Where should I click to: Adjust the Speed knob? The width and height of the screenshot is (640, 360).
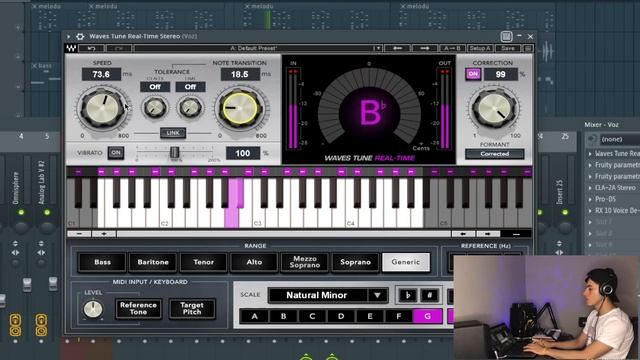click(x=102, y=109)
